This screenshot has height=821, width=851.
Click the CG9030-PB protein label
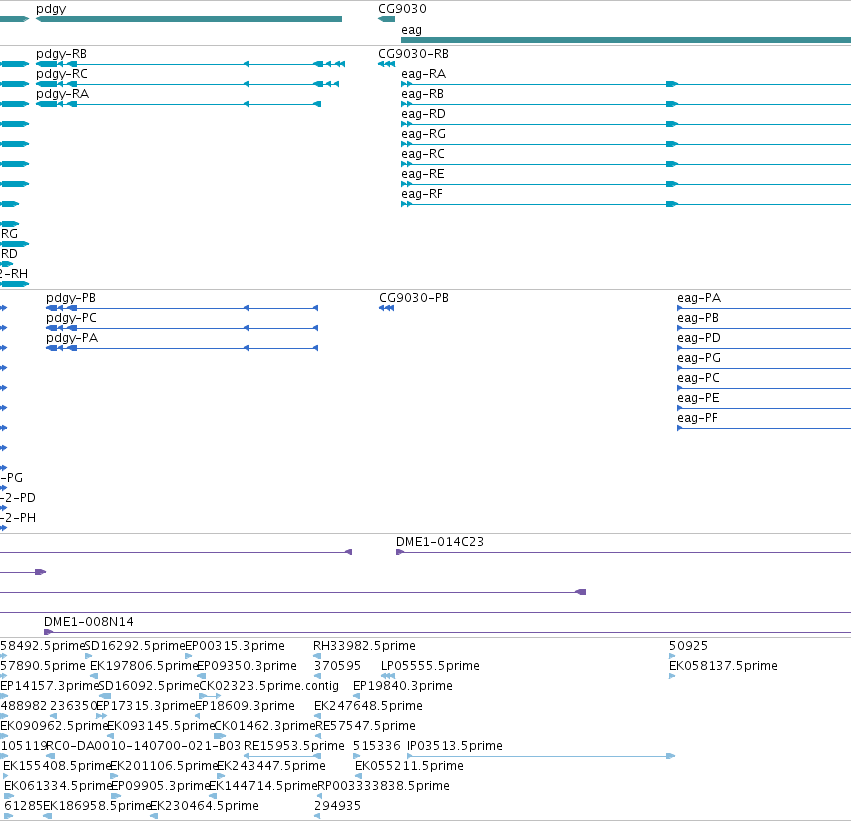414,298
